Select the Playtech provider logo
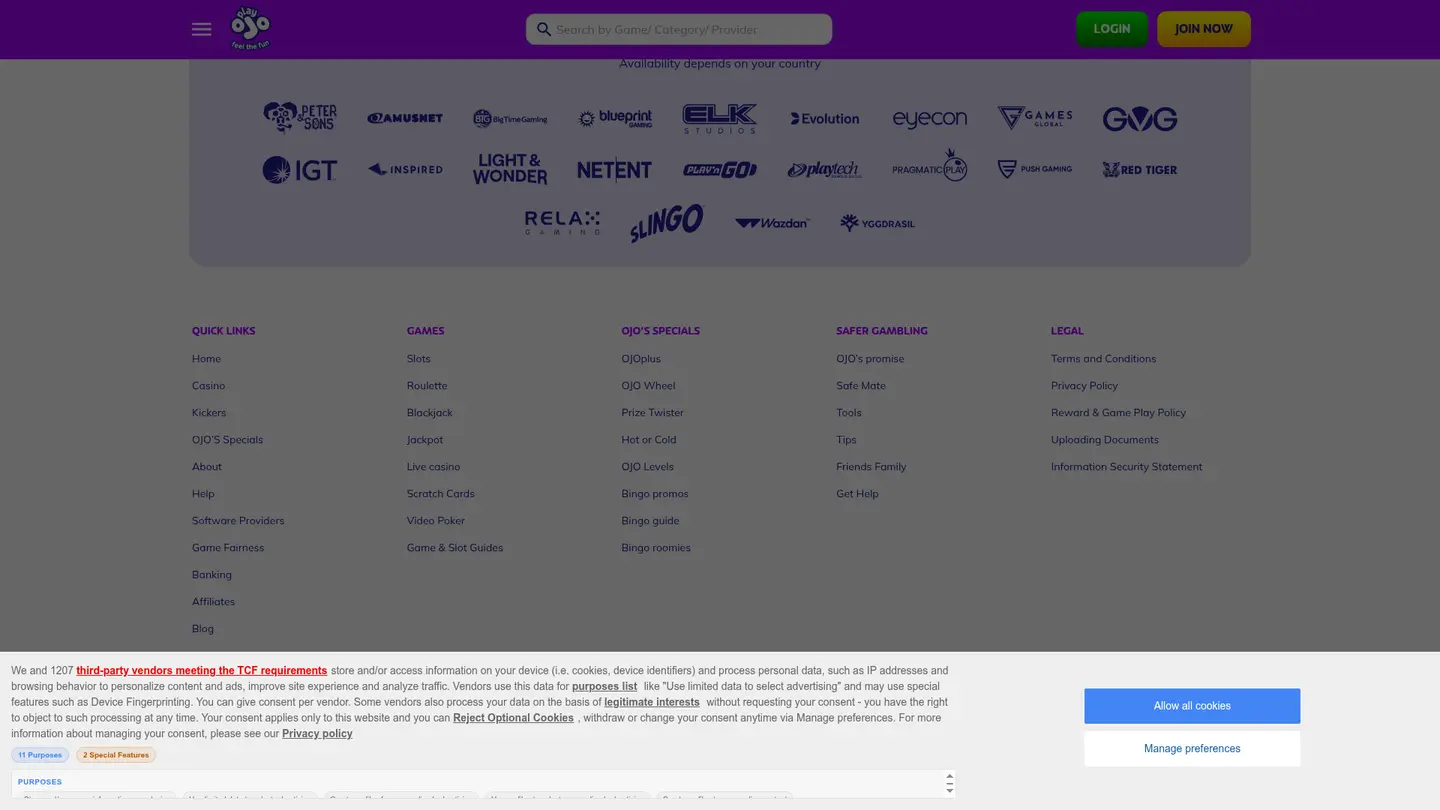The height and width of the screenshot is (810, 1440). tap(825, 170)
